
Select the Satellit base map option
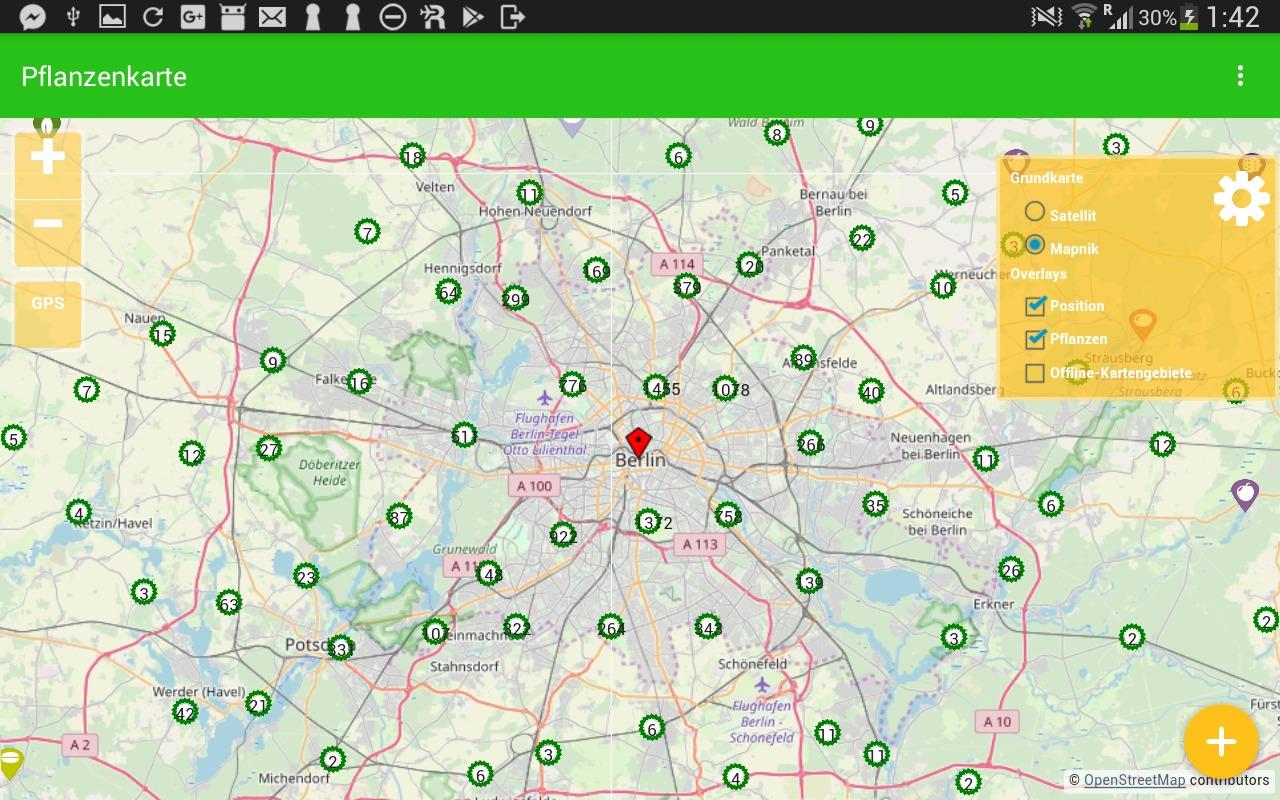click(x=1035, y=212)
